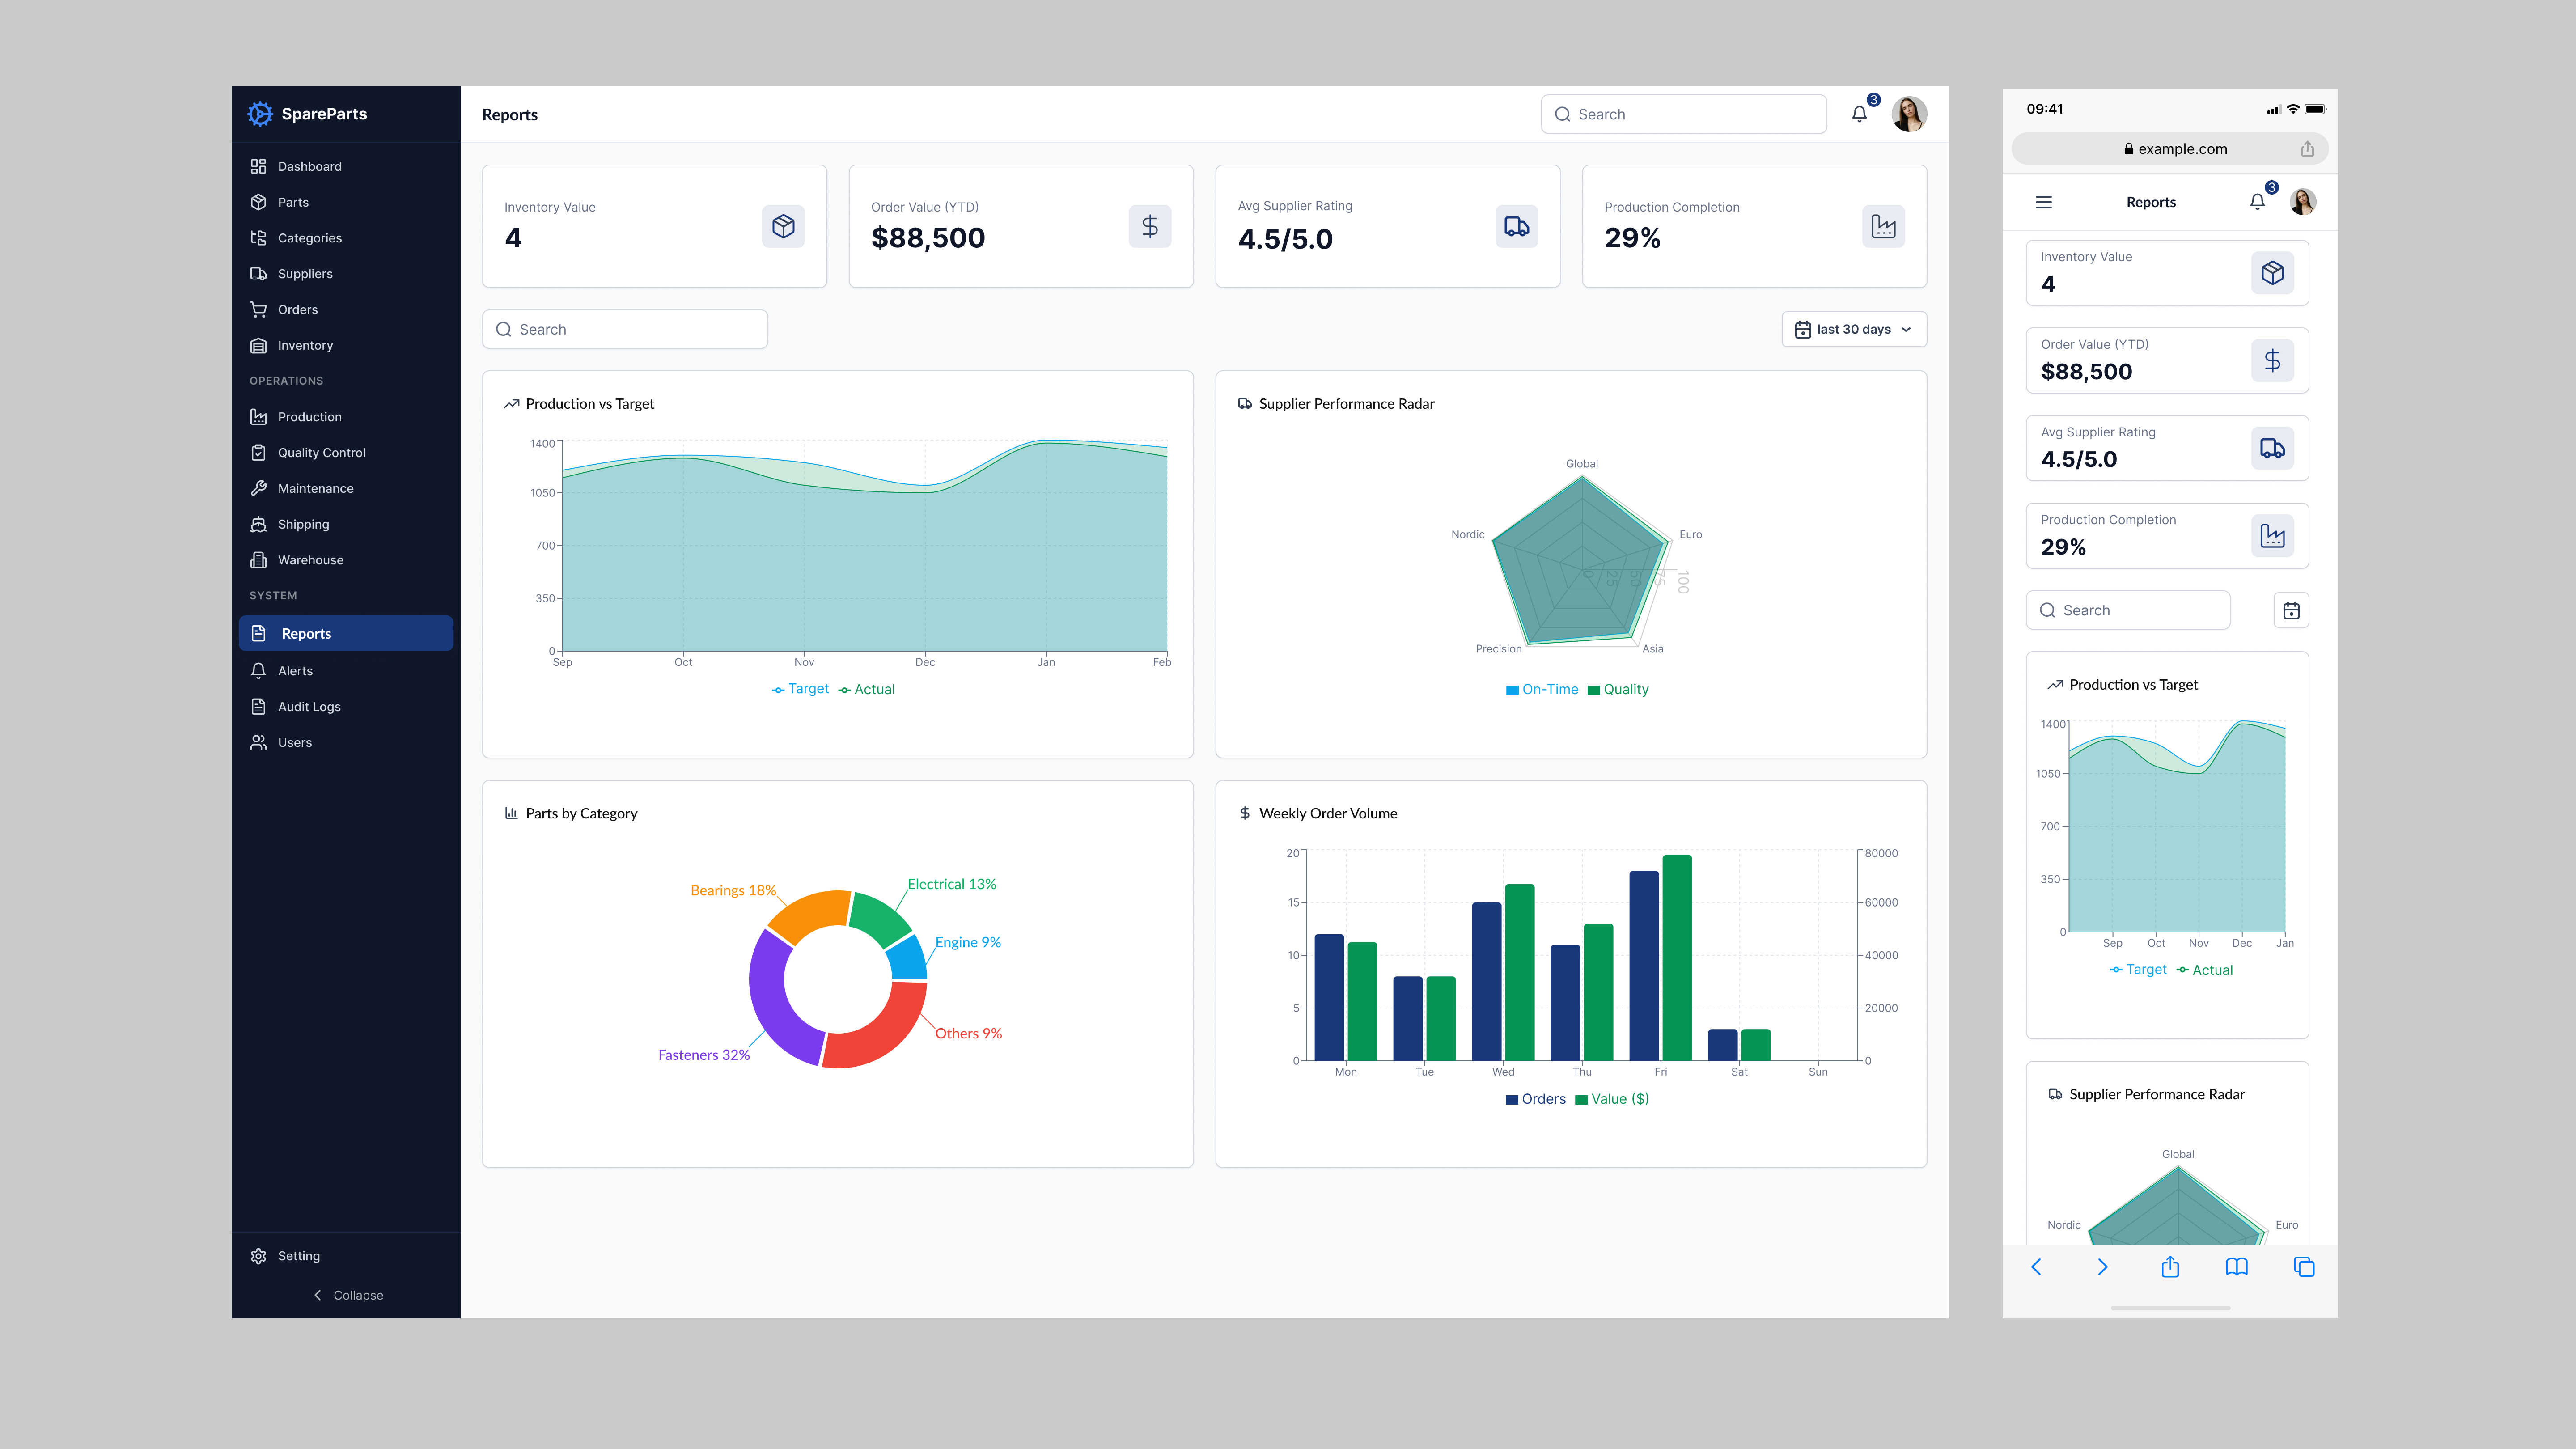
Task: Focus the reports Search field below cards
Action: pos(625,329)
